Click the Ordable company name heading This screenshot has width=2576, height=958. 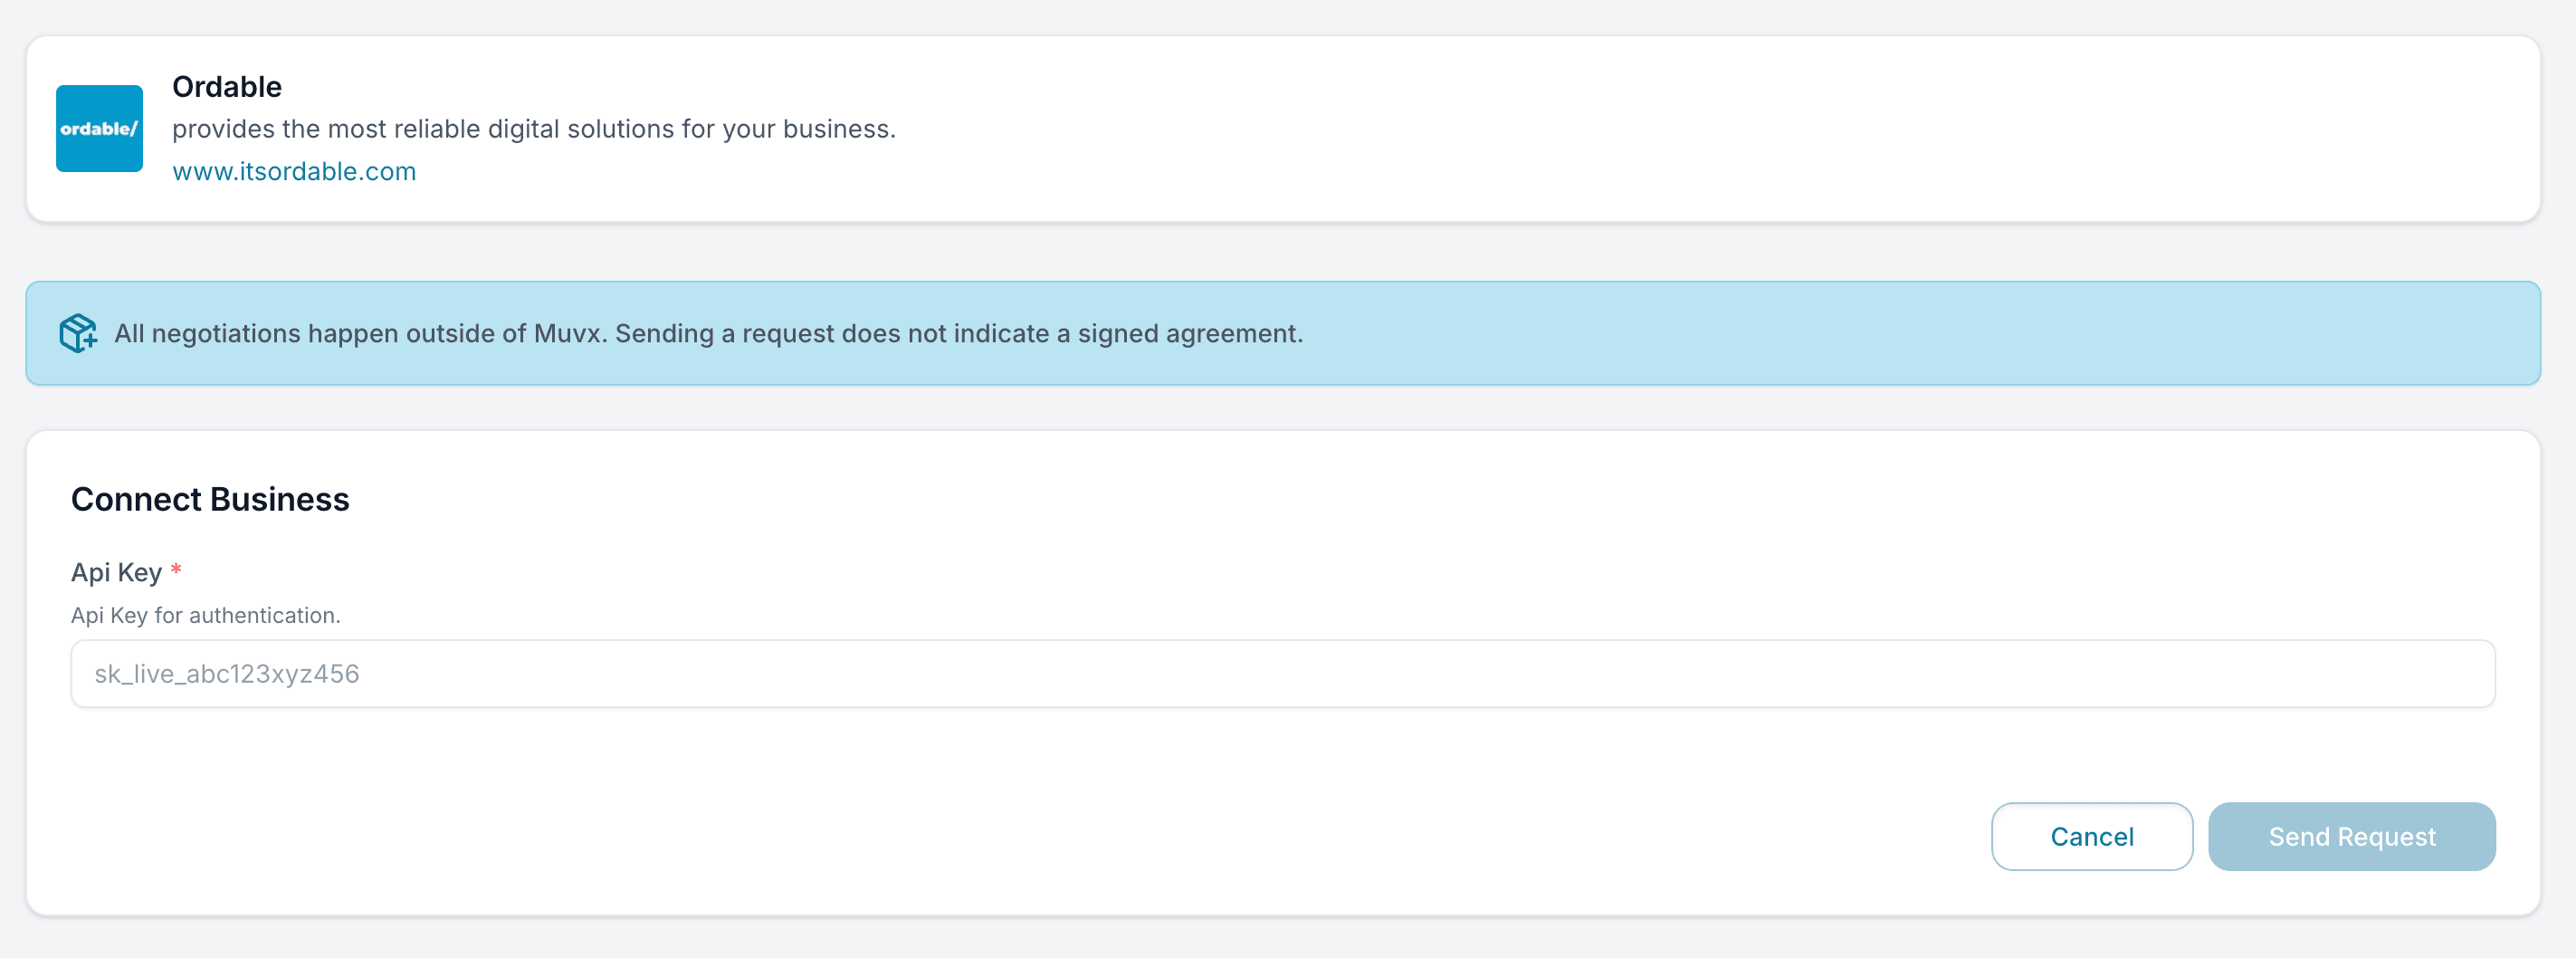[x=227, y=87]
